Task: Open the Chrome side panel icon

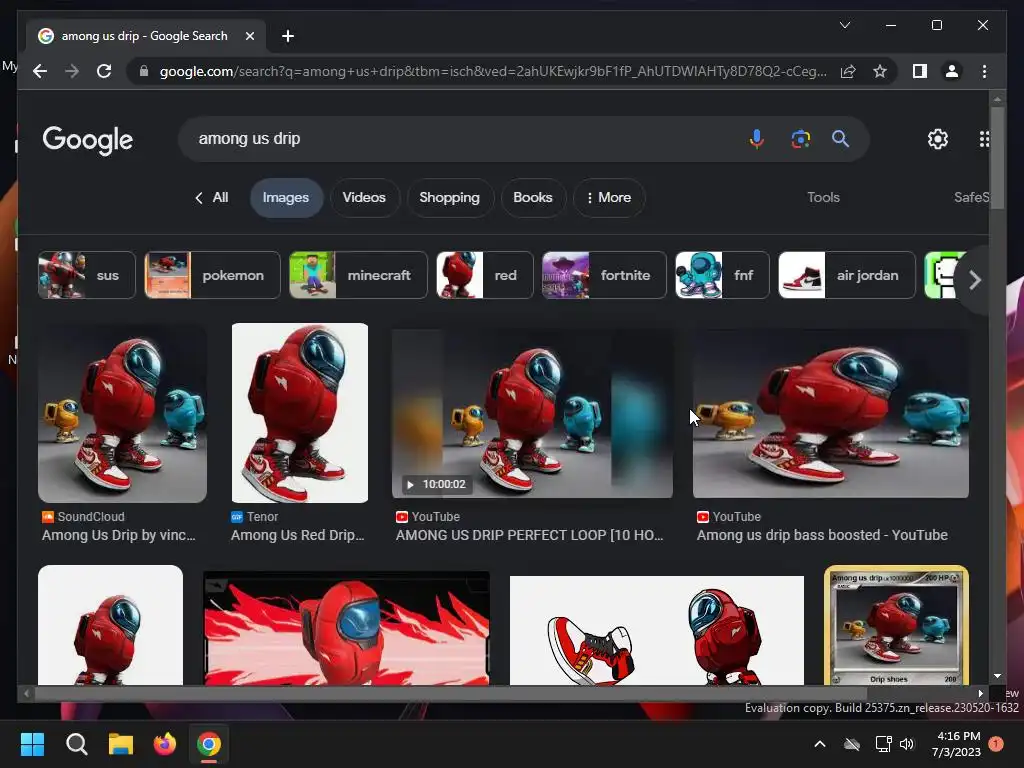Action: click(x=920, y=71)
